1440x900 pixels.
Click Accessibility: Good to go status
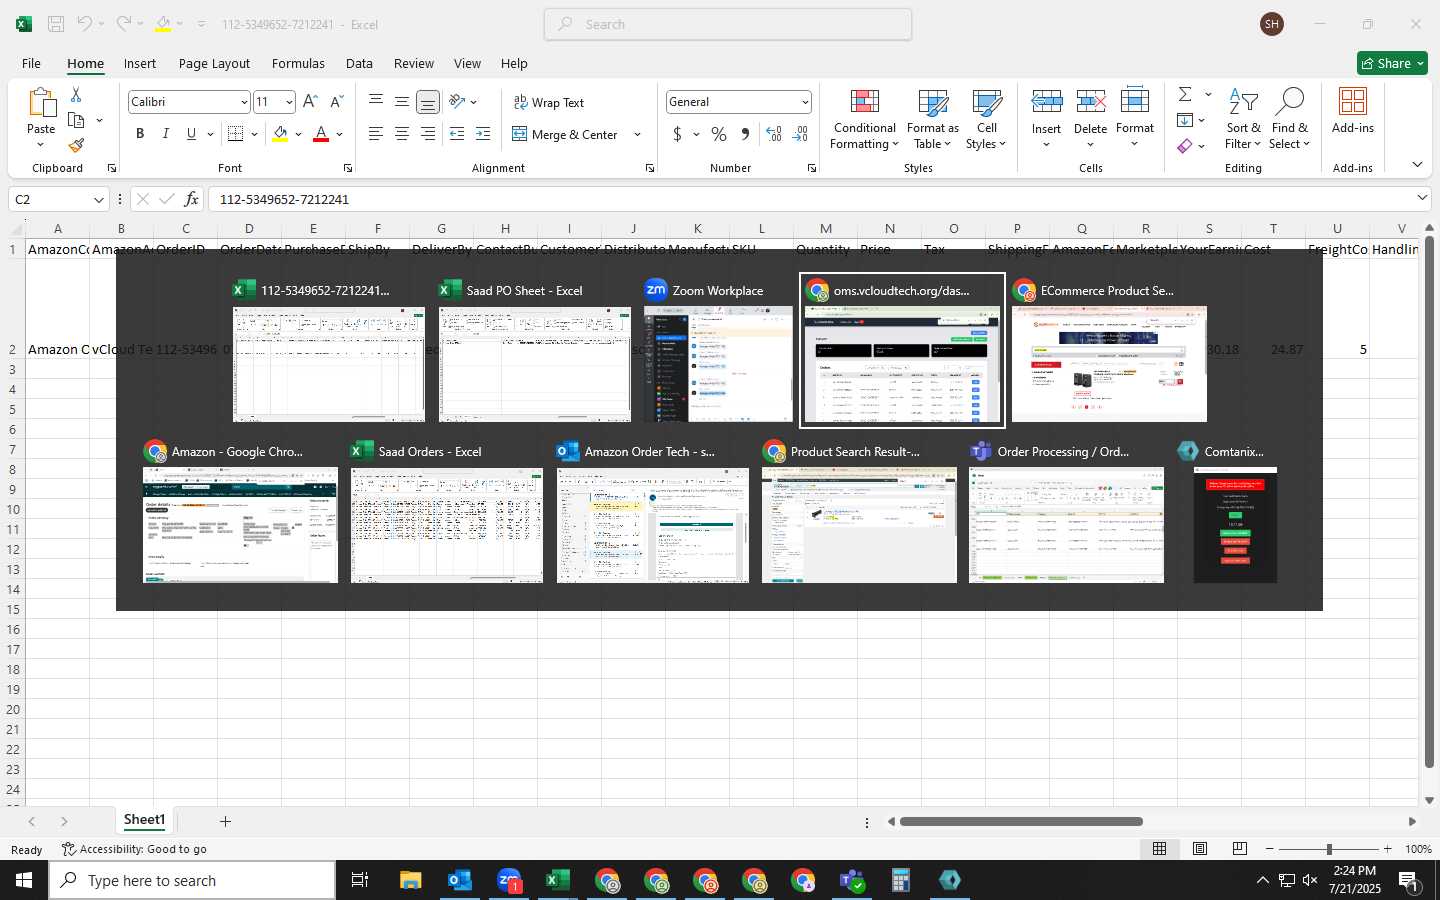pos(134,849)
